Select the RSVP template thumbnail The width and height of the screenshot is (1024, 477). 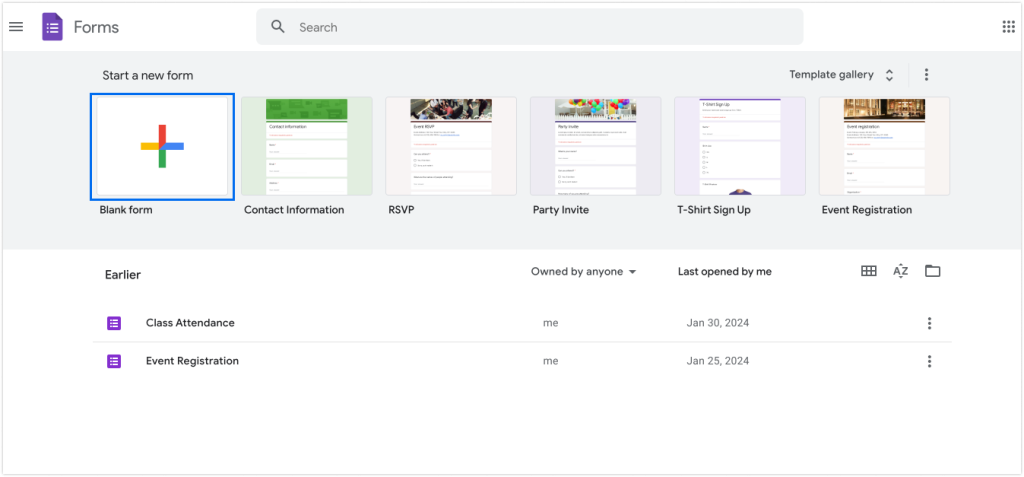[451, 146]
